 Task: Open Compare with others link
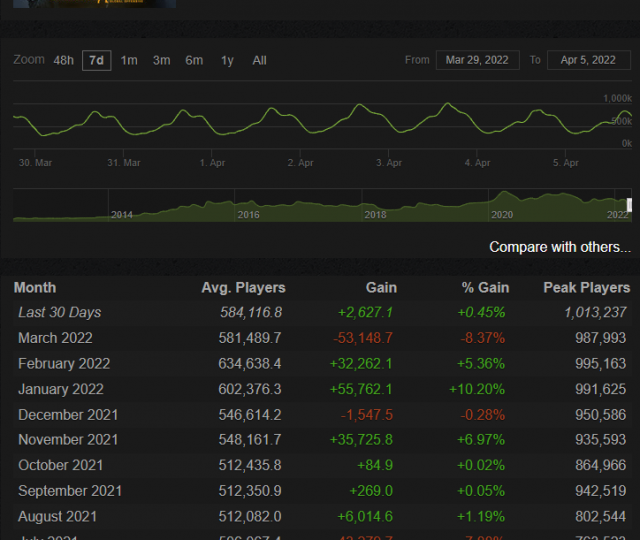pyautogui.click(x=560, y=246)
